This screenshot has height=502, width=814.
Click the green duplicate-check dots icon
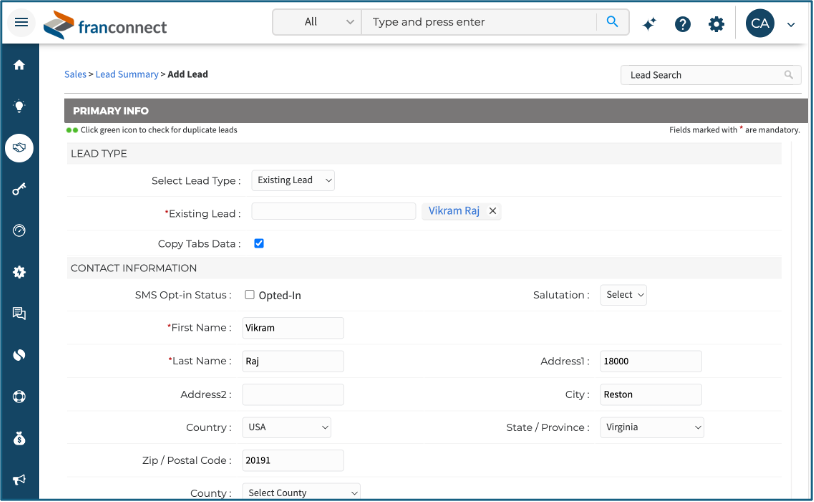72,130
